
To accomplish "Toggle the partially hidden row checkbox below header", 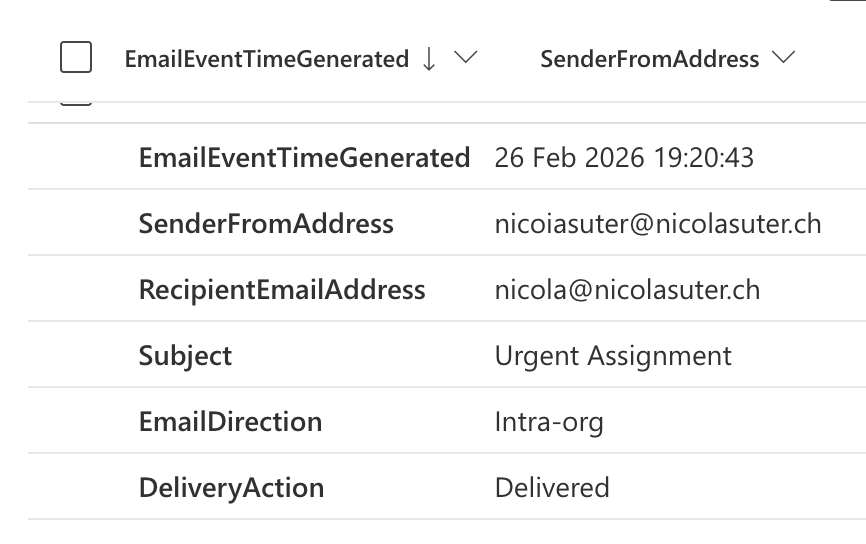I will [x=76, y=101].
